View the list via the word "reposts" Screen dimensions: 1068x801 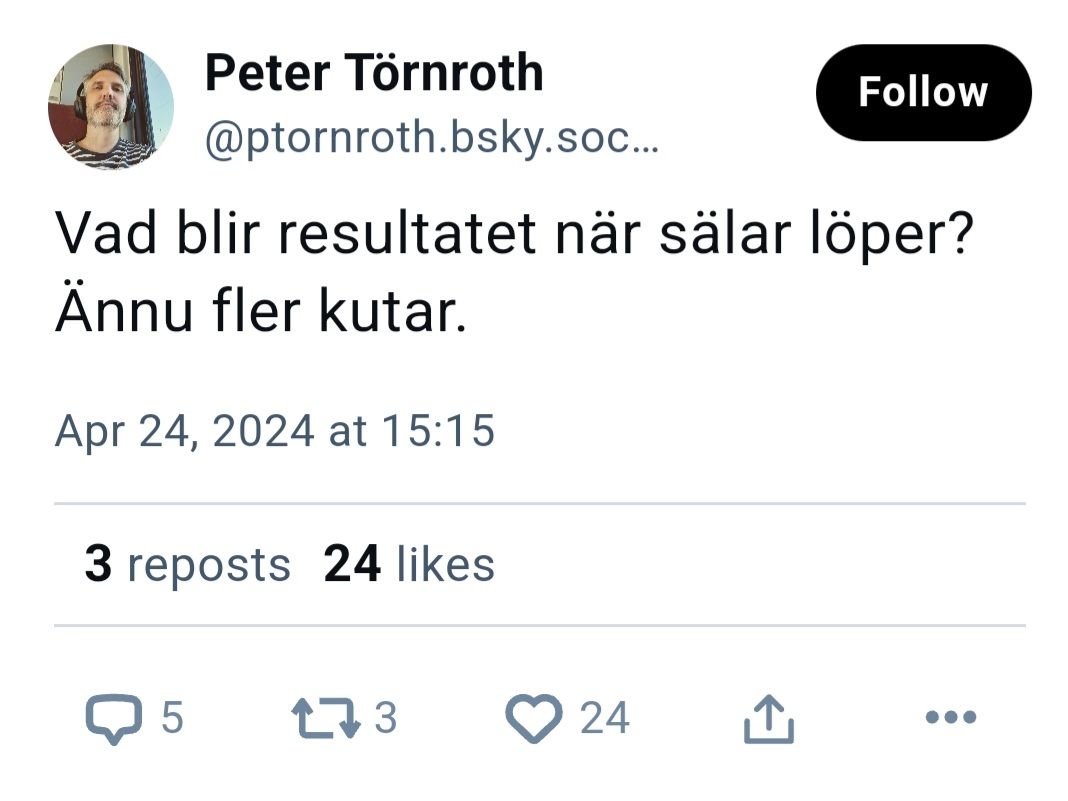point(208,565)
